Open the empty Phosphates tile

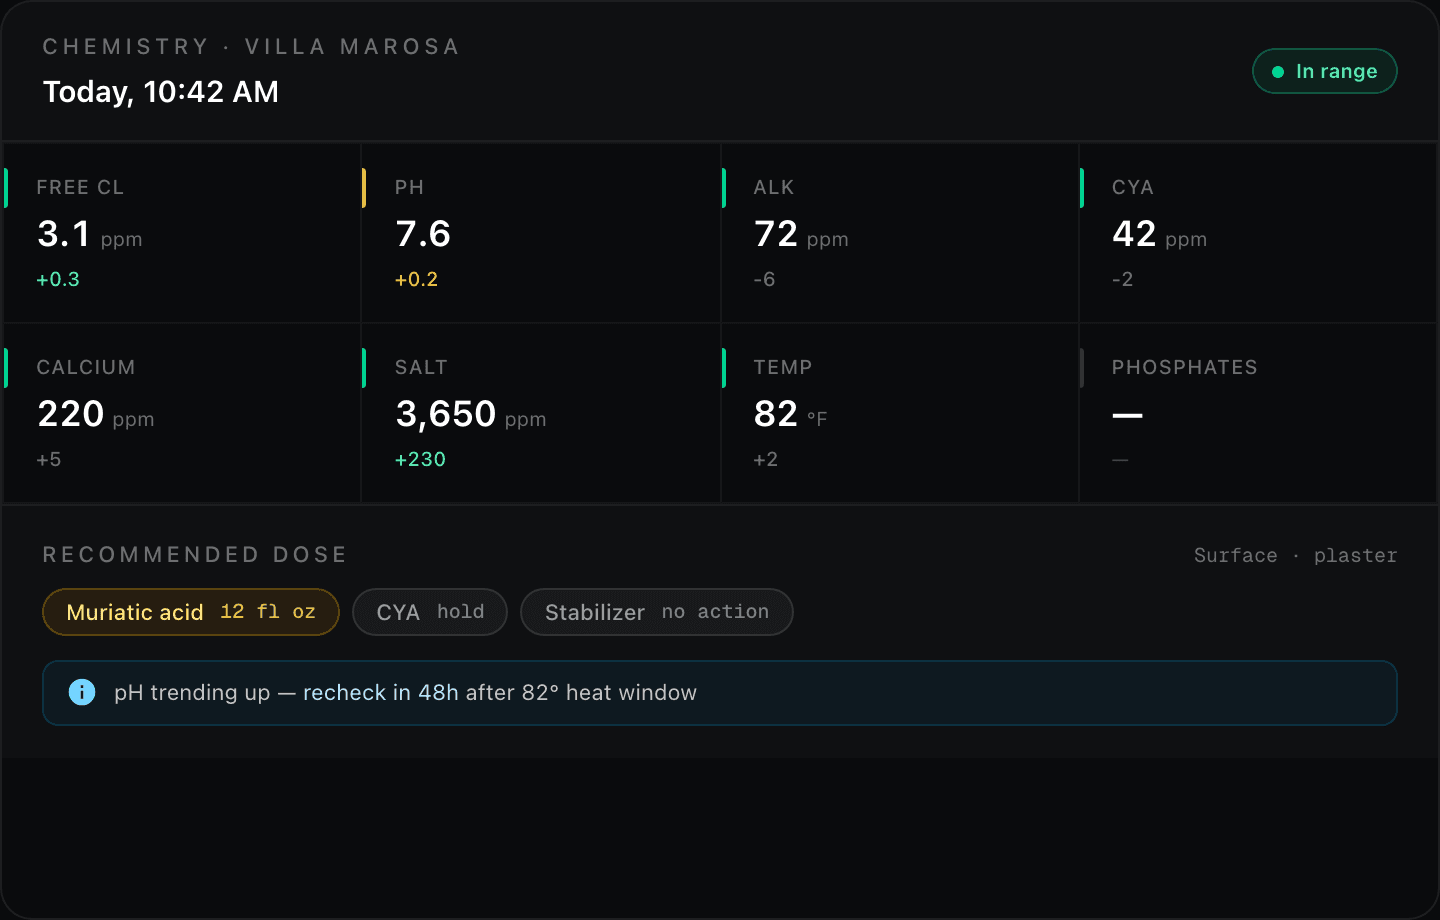pyautogui.click(x=1257, y=413)
